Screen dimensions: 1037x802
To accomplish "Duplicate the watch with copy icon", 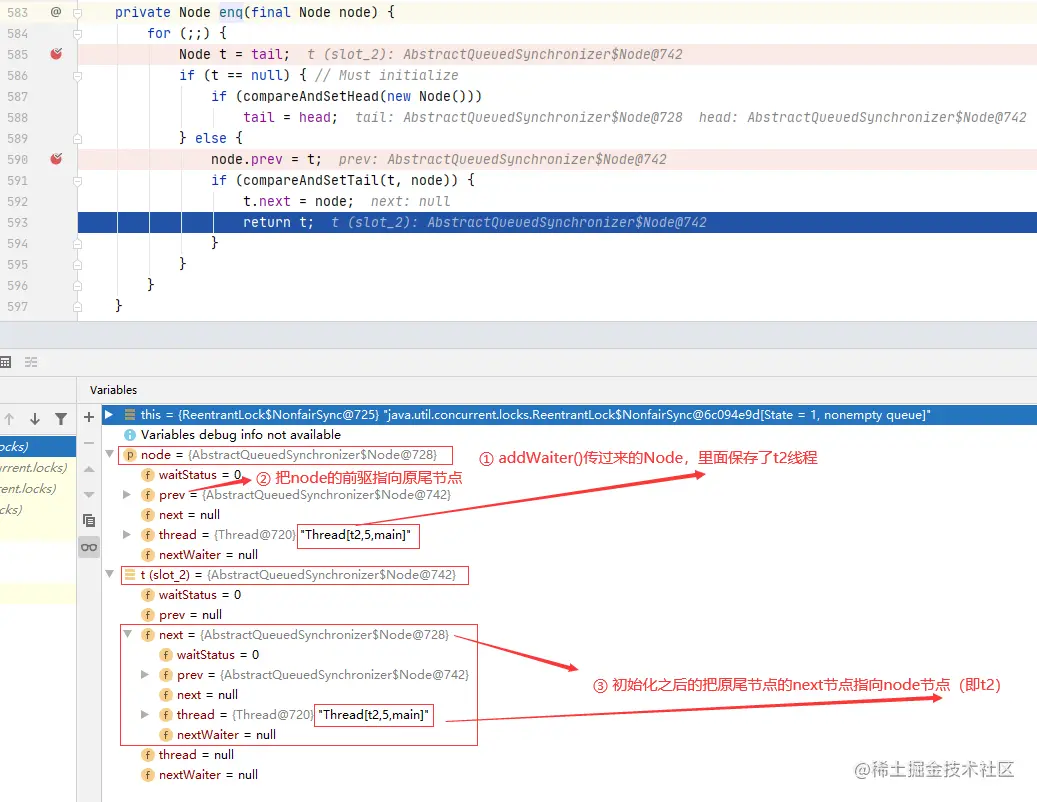I will pos(89,520).
